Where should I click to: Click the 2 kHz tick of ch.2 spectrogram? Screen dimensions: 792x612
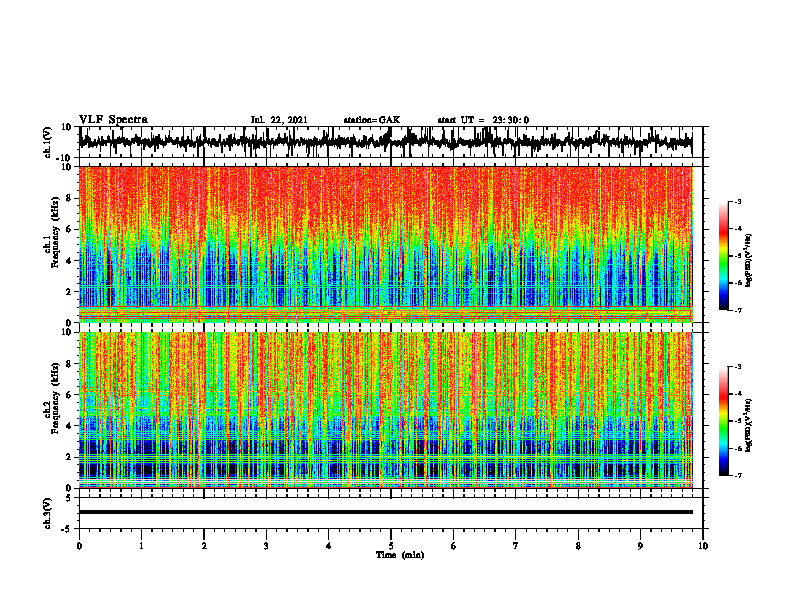pos(69,457)
